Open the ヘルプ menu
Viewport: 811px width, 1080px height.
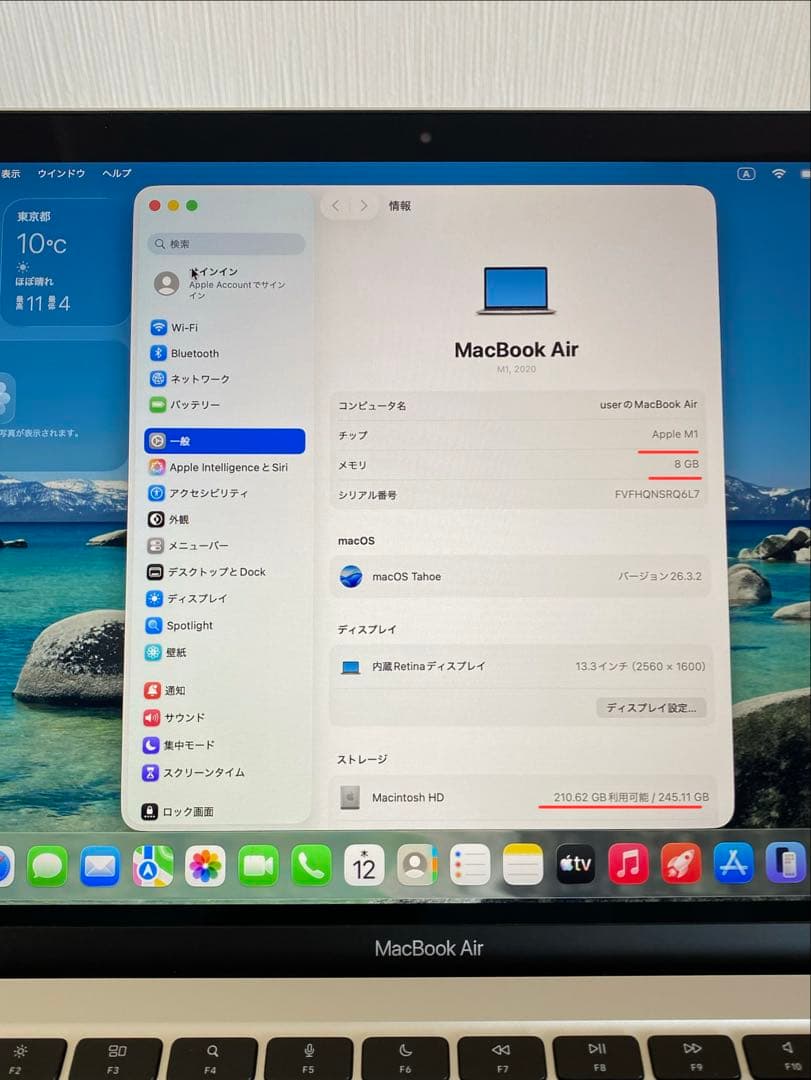(x=116, y=174)
